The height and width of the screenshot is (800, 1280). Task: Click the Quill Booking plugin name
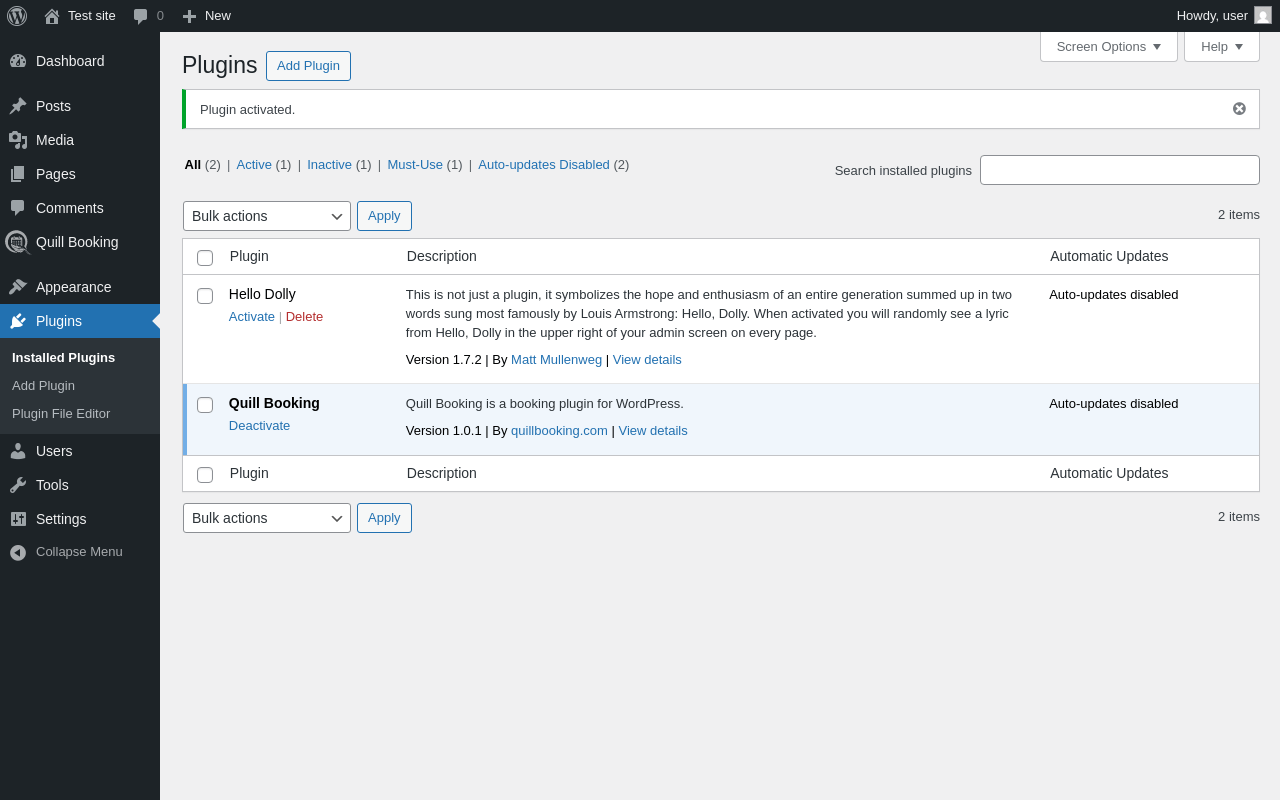(x=274, y=403)
